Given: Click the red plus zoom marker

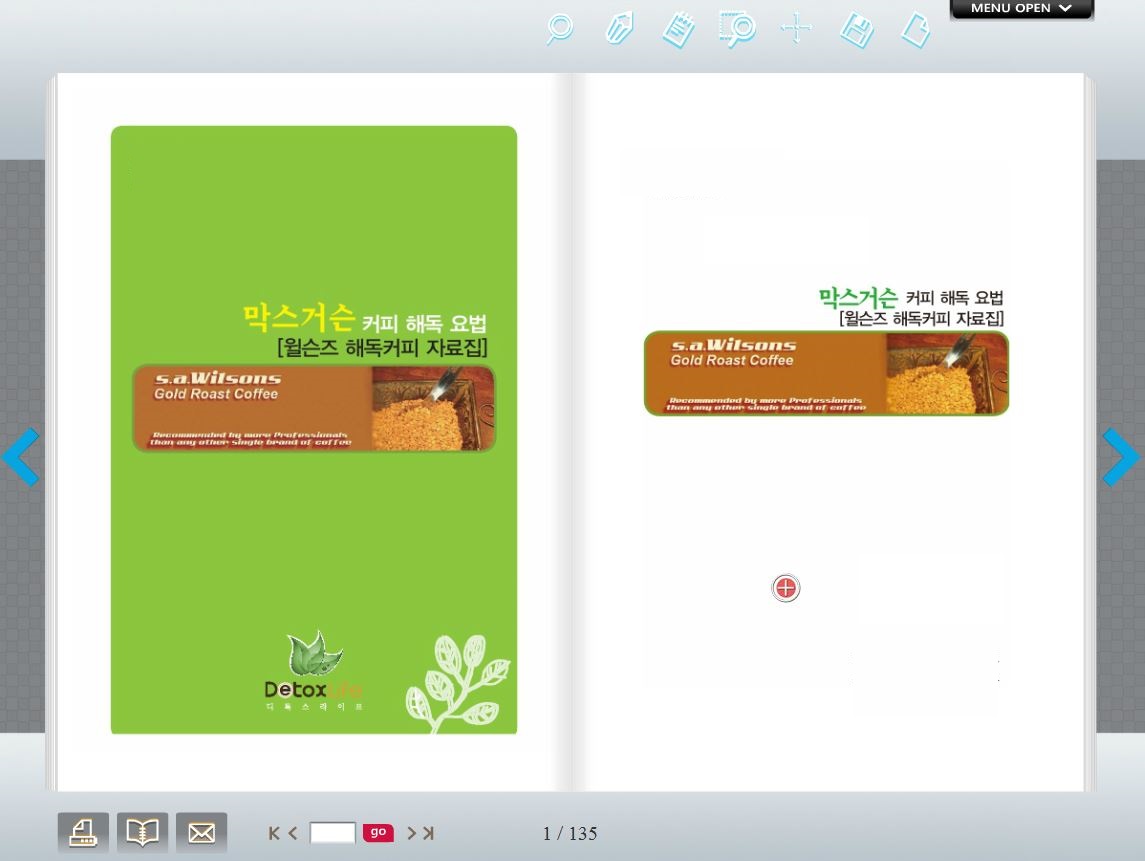Looking at the screenshot, I should [786, 588].
